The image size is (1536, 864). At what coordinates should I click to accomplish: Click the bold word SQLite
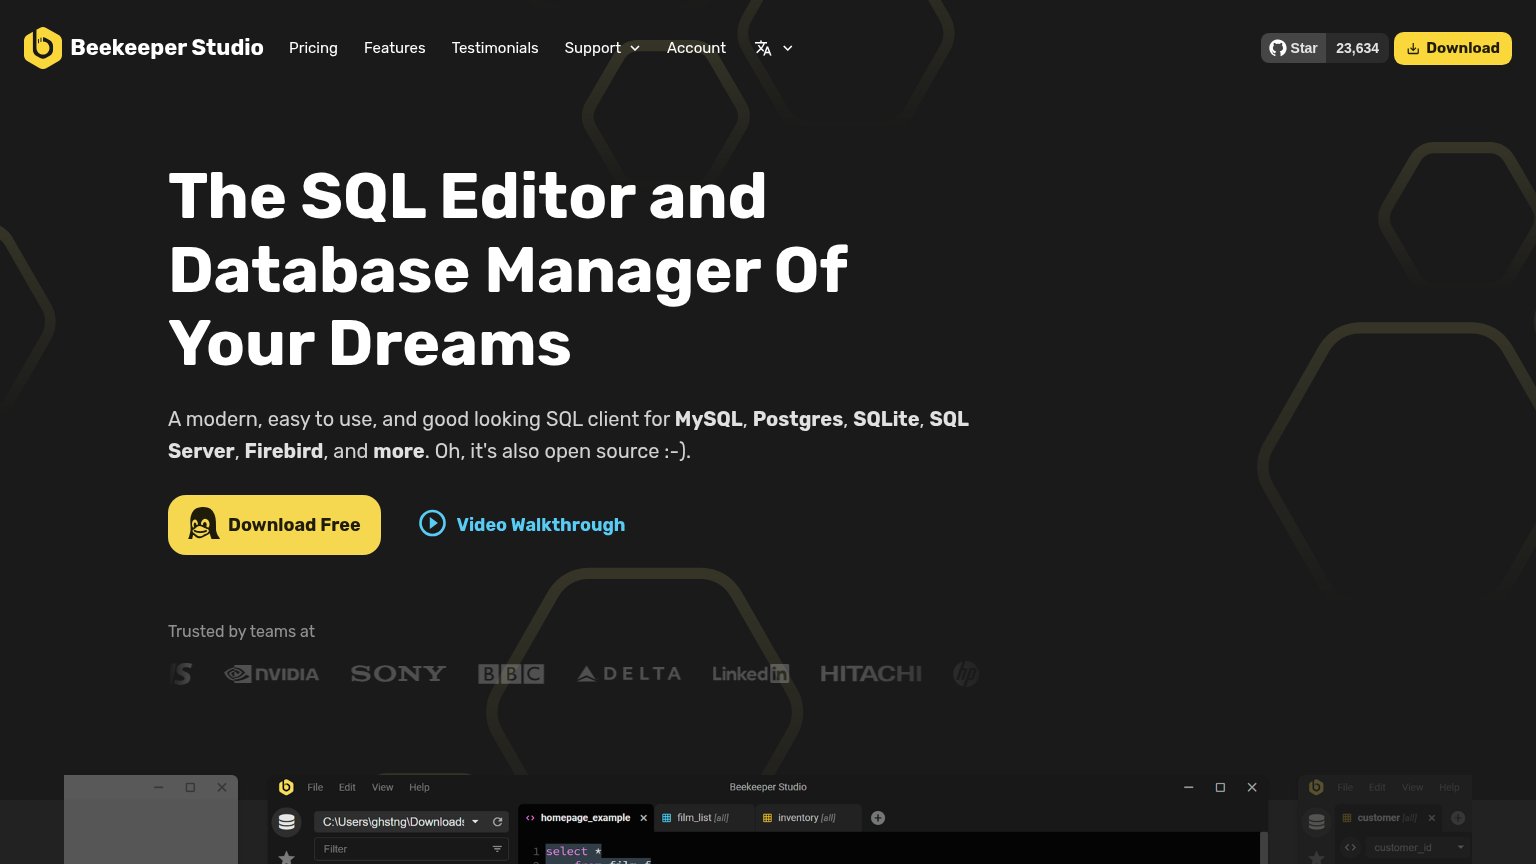pyautogui.click(x=886, y=419)
